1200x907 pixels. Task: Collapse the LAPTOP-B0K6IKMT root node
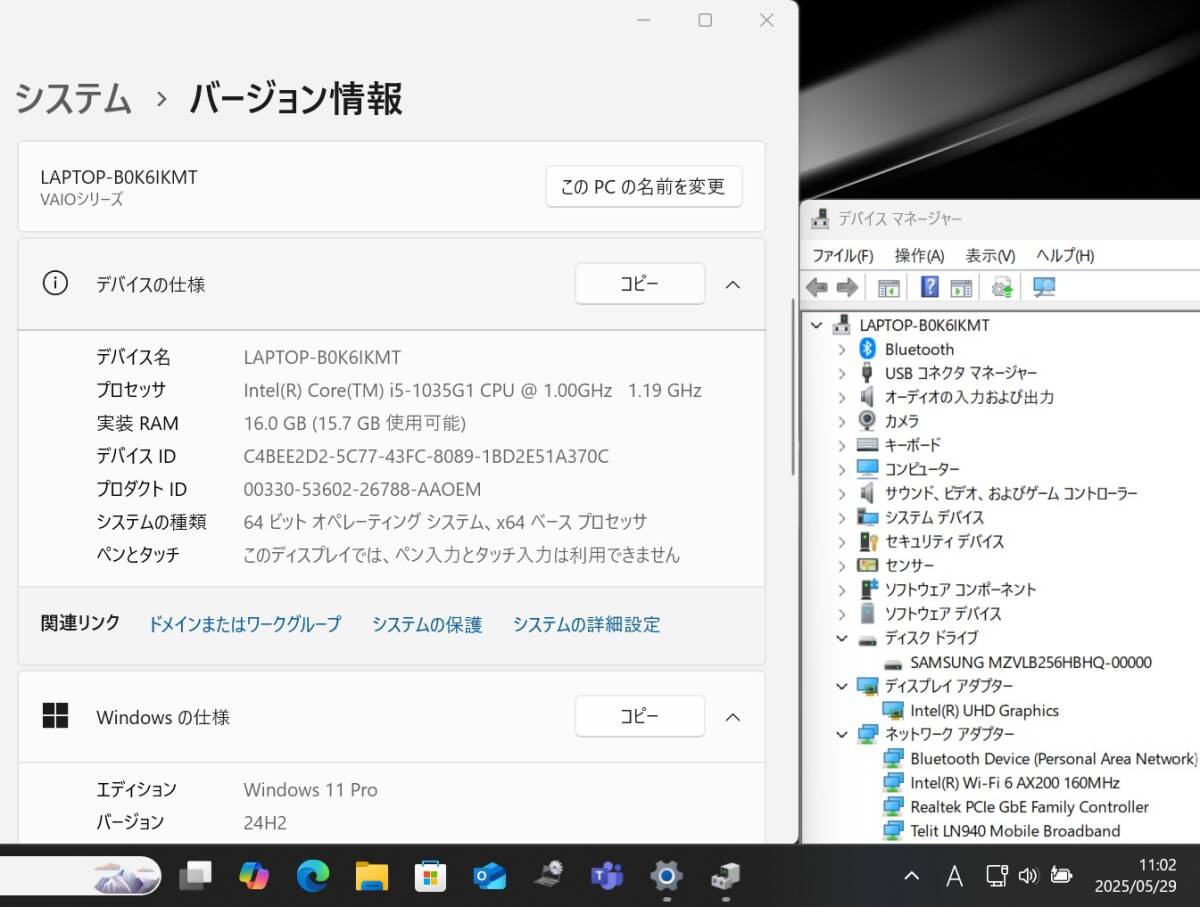coord(817,325)
